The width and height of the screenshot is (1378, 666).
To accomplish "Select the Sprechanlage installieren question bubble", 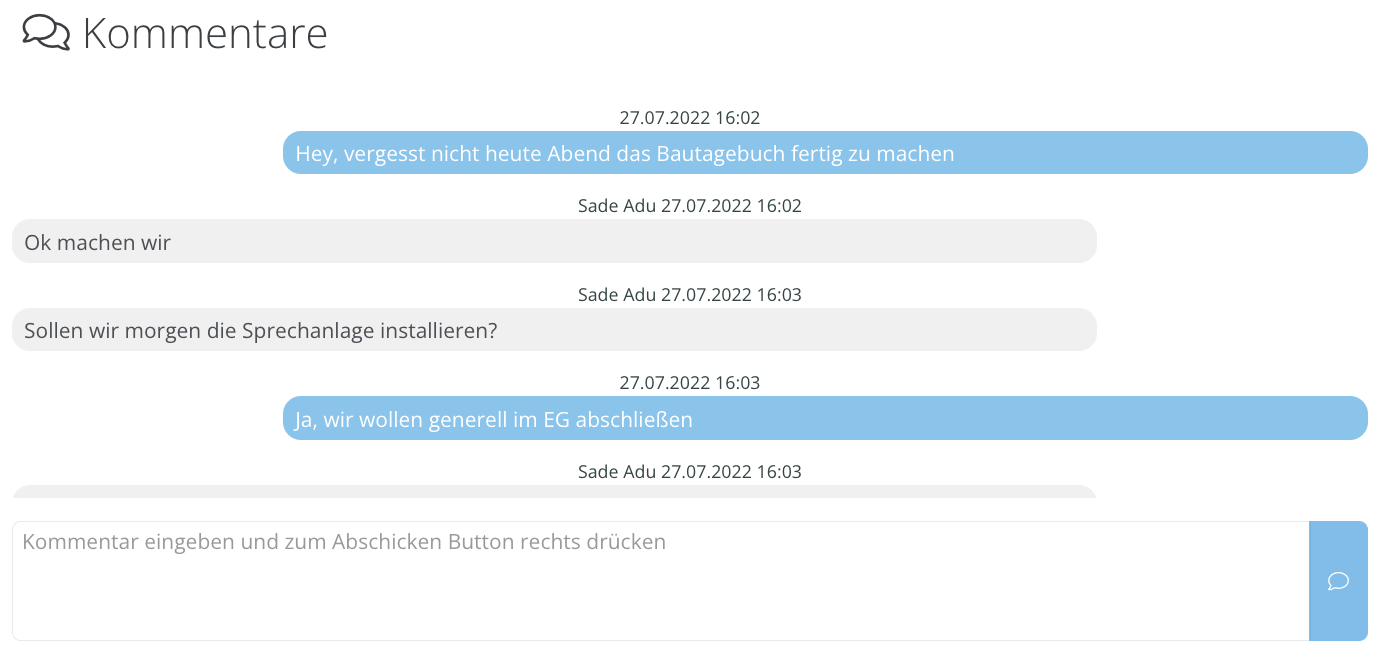I will [554, 330].
